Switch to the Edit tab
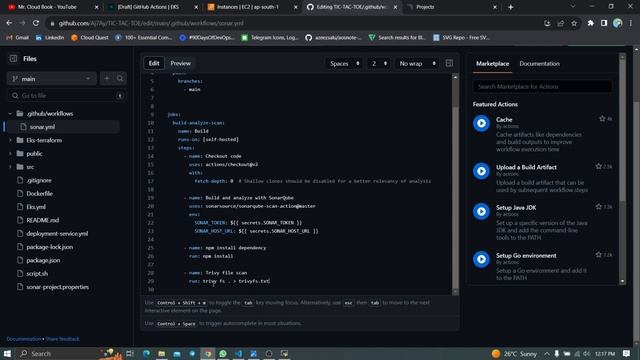640x360 pixels. tap(154, 63)
